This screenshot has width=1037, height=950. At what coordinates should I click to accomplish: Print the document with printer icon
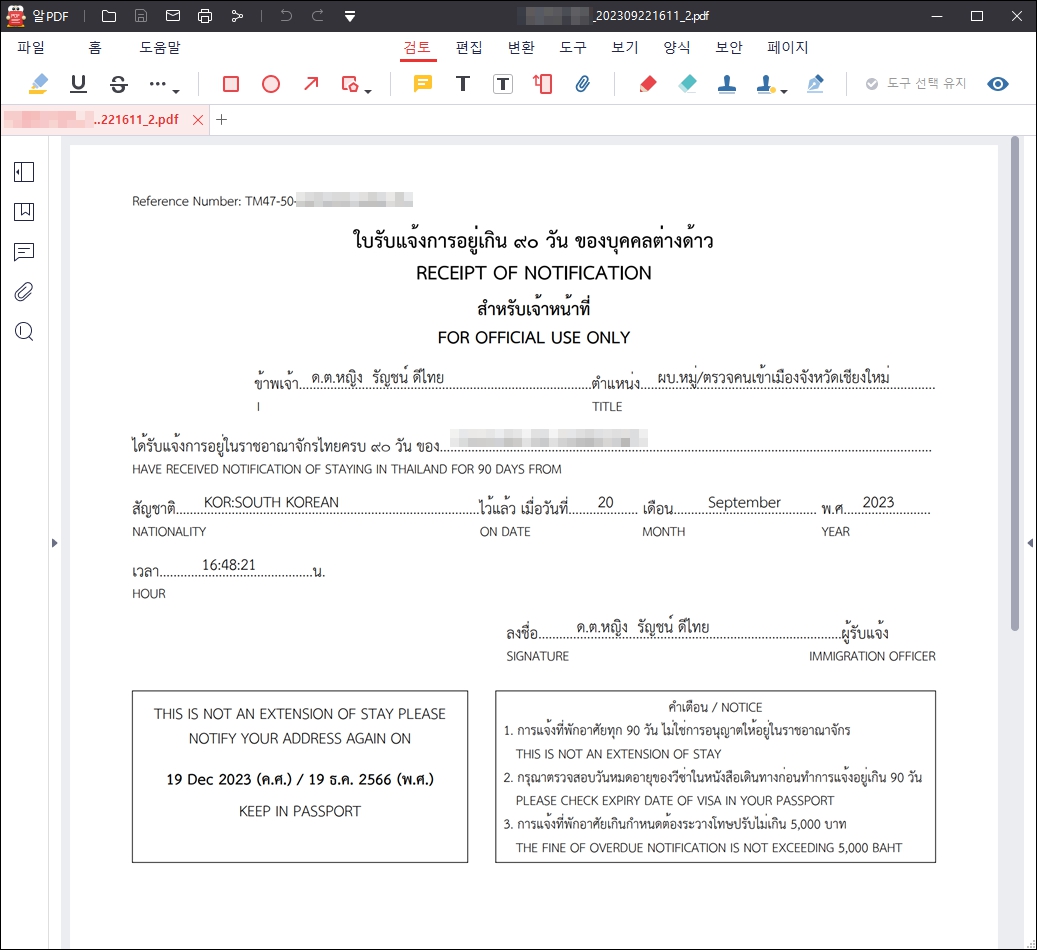tap(205, 16)
